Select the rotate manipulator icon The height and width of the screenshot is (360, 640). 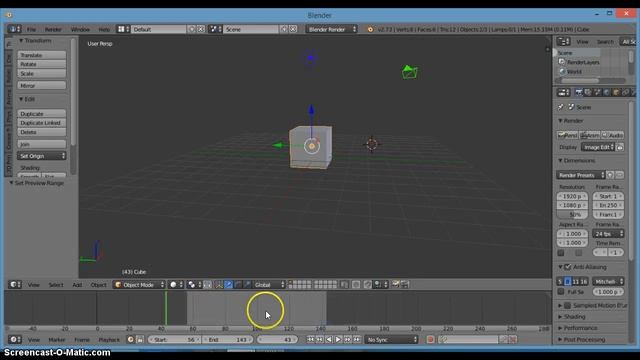[238, 284]
